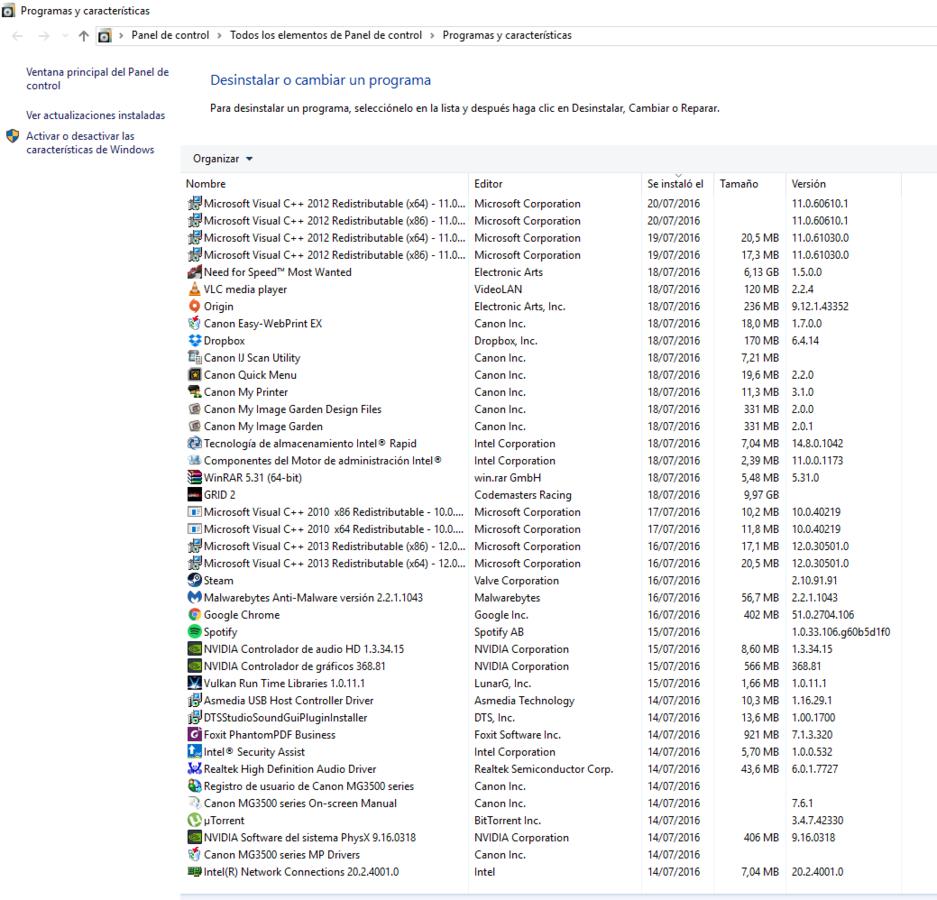Screen dimensions: 937x900
Task: Sort programs by Tamaño column
Action: pos(738,184)
